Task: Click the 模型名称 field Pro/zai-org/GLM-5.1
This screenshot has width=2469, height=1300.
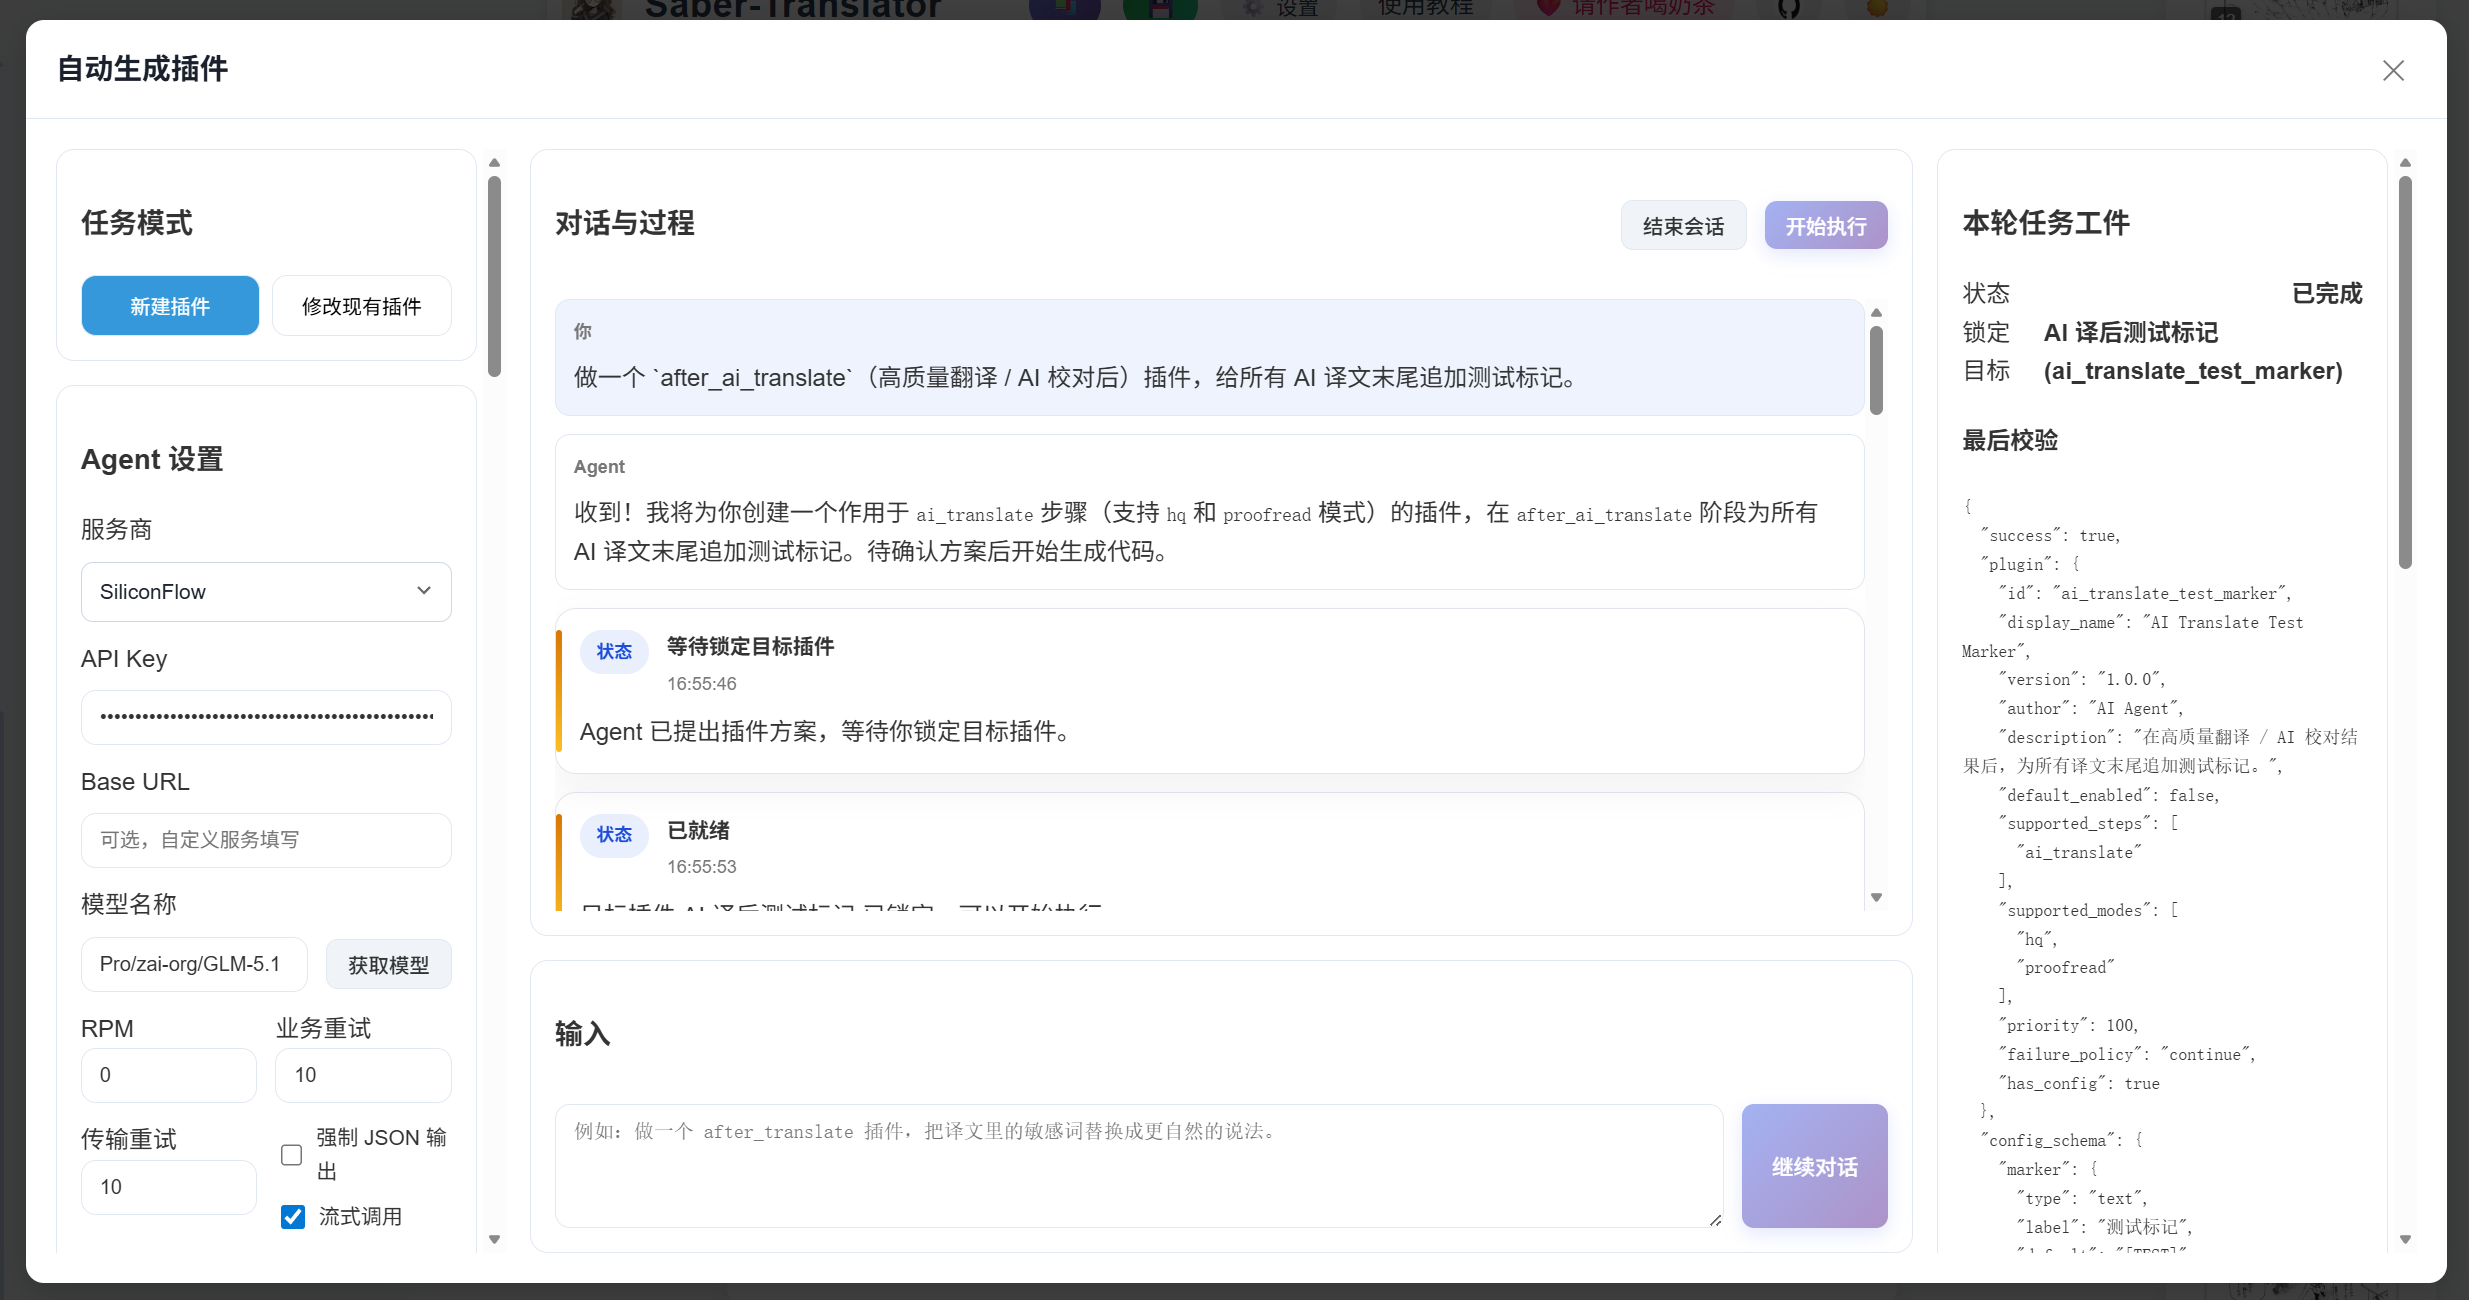Action: click(x=194, y=964)
